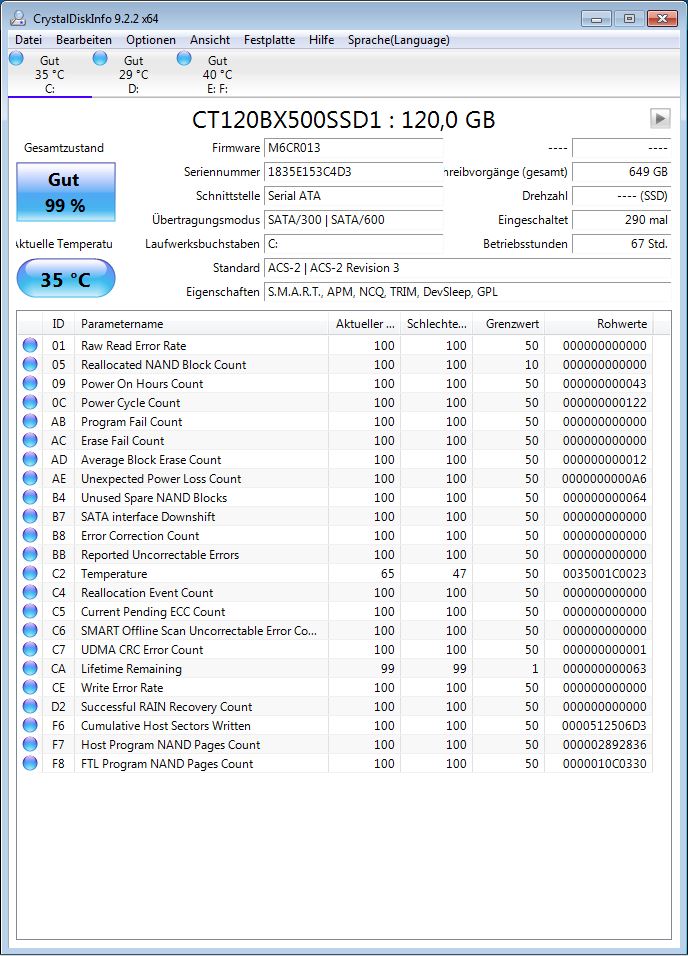Select the E: F: drive status orb

pos(184,59)
